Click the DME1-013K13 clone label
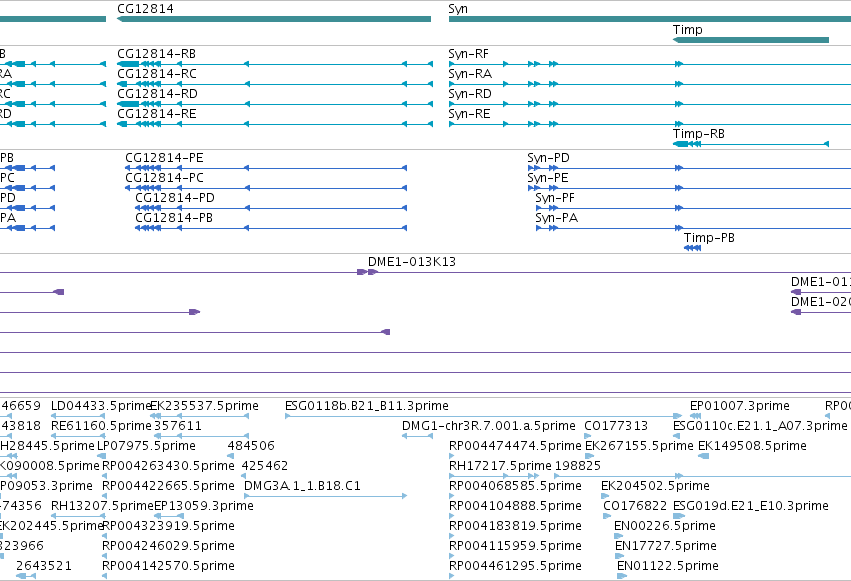851x581 pixels. coord(412,262)
